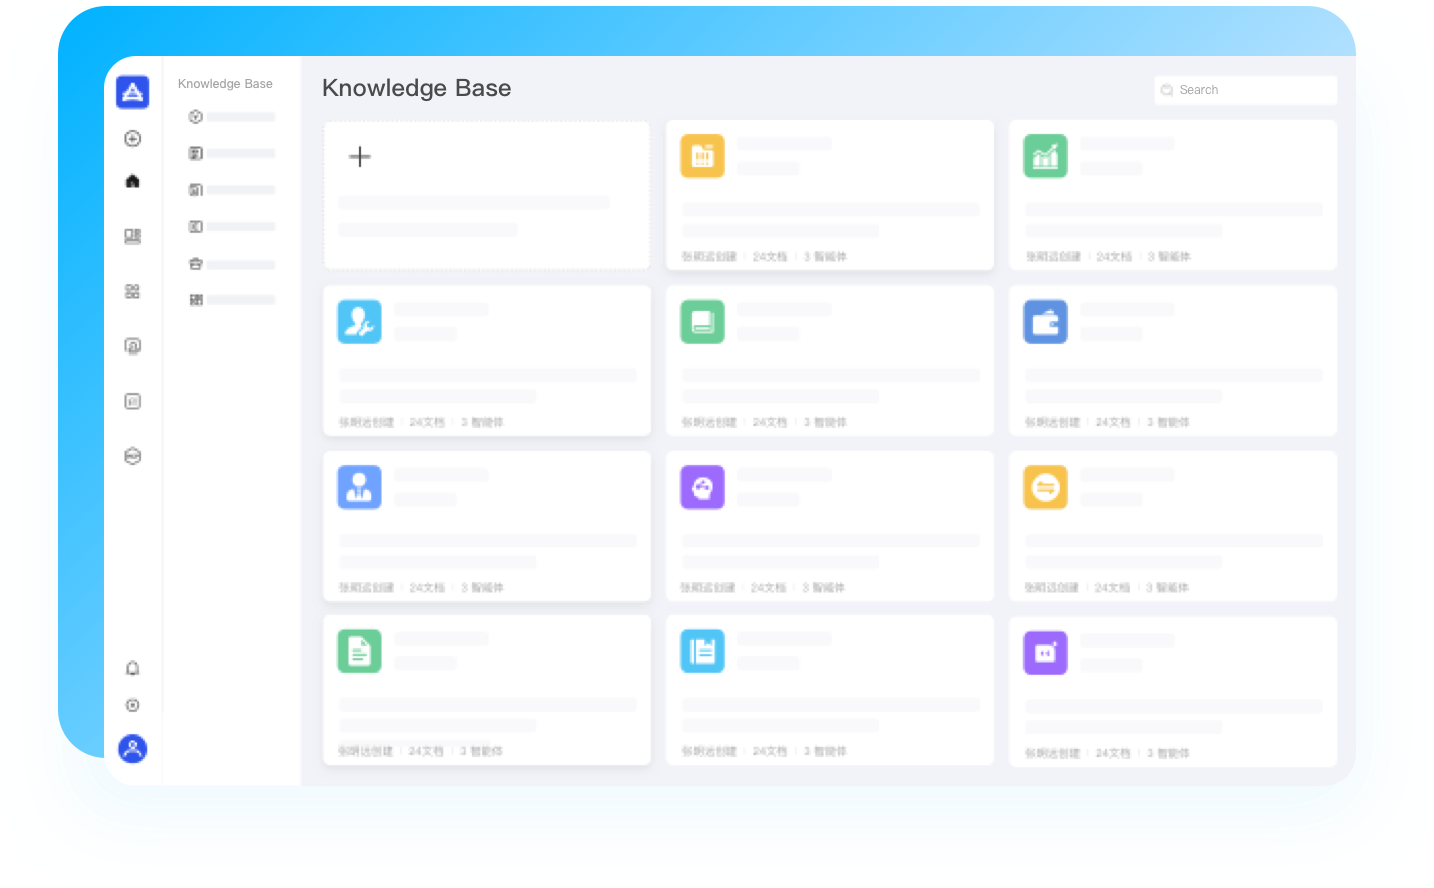Viewport: 1434px width, 888px height.
Task: Open the cube icon in left sidebar
Action: pyautogui.click(x=132, y=456)
